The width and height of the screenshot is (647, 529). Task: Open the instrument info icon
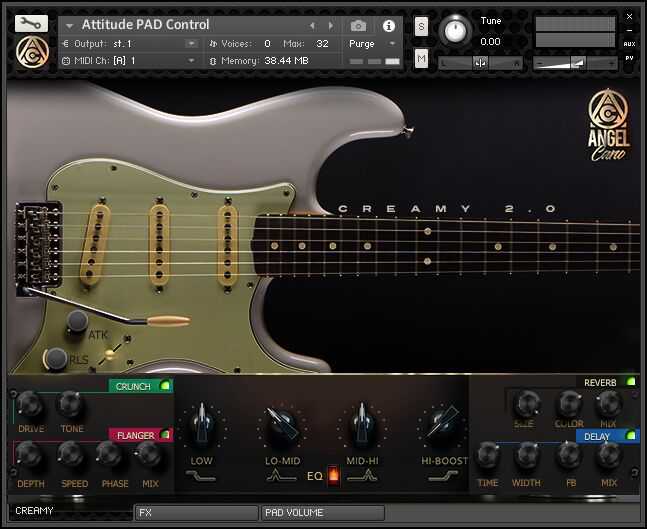[389, 26]
